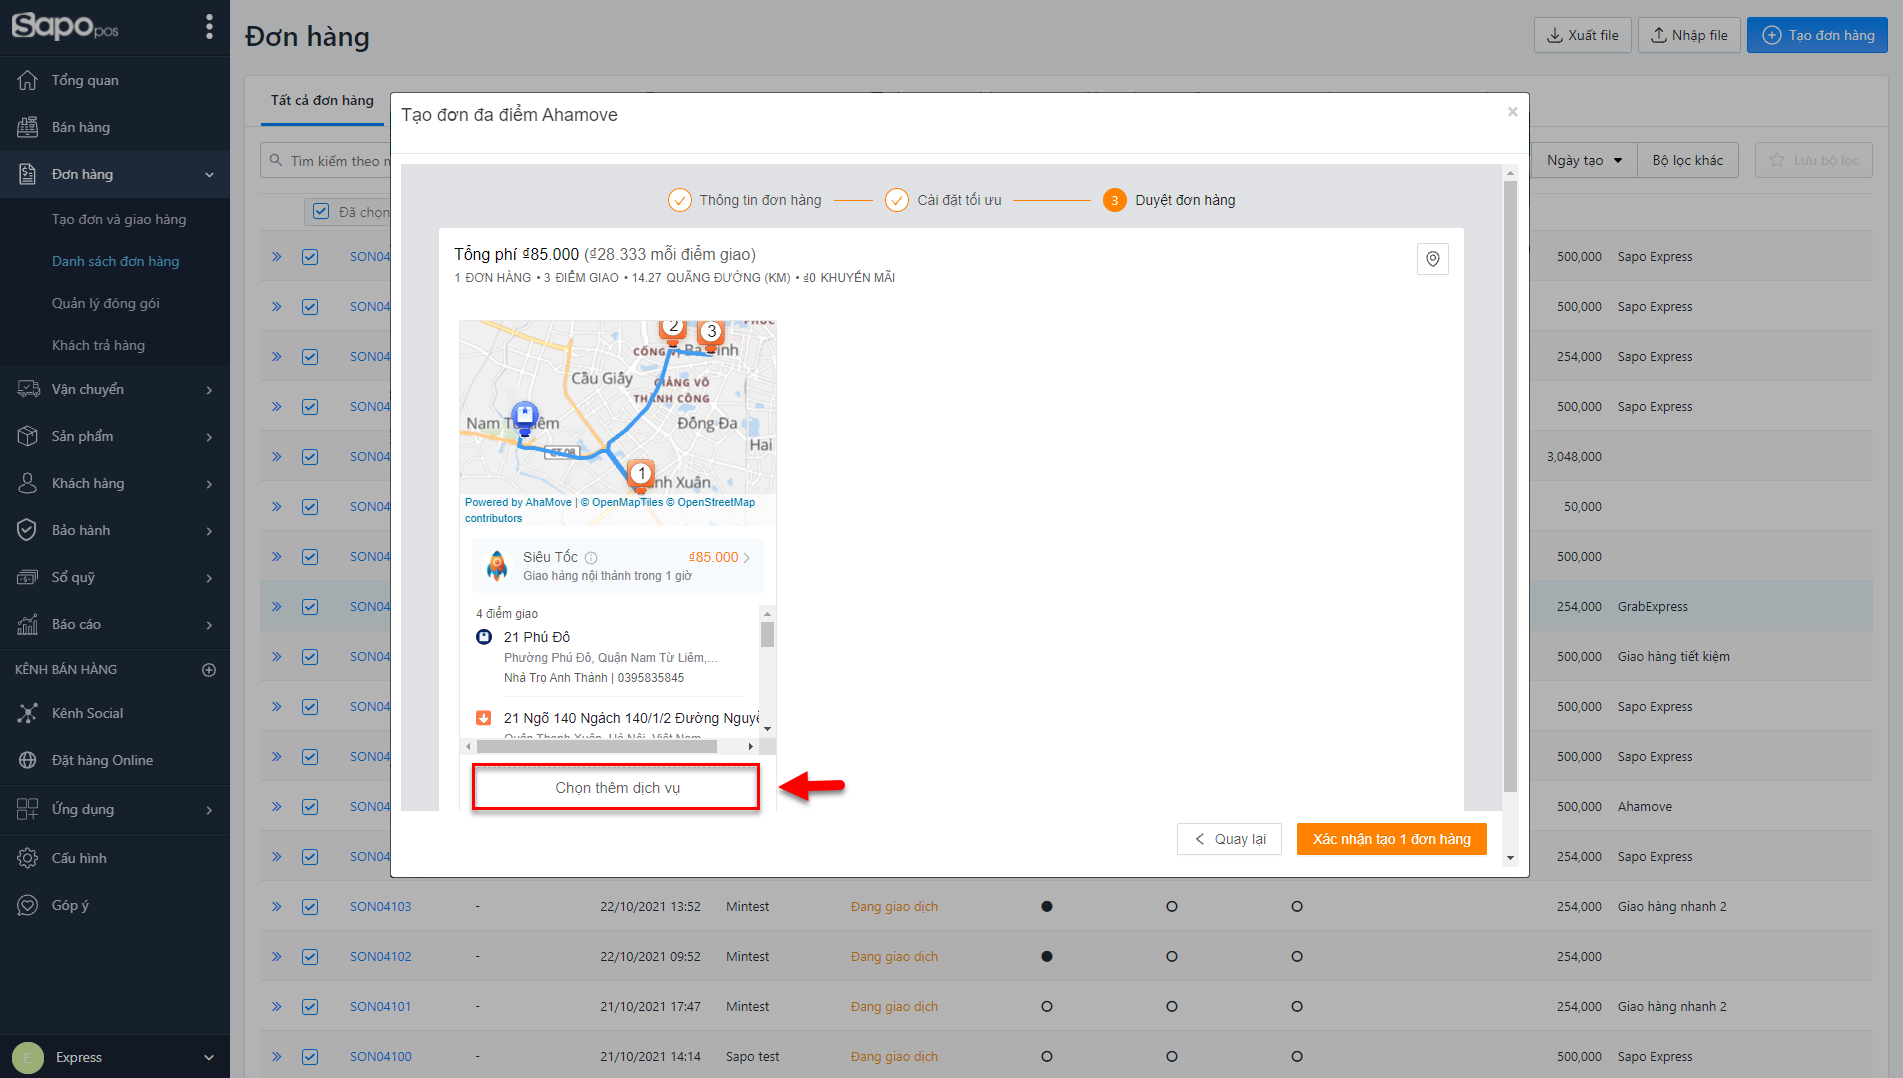Click Quay lại to go back

click(1229, 839)
